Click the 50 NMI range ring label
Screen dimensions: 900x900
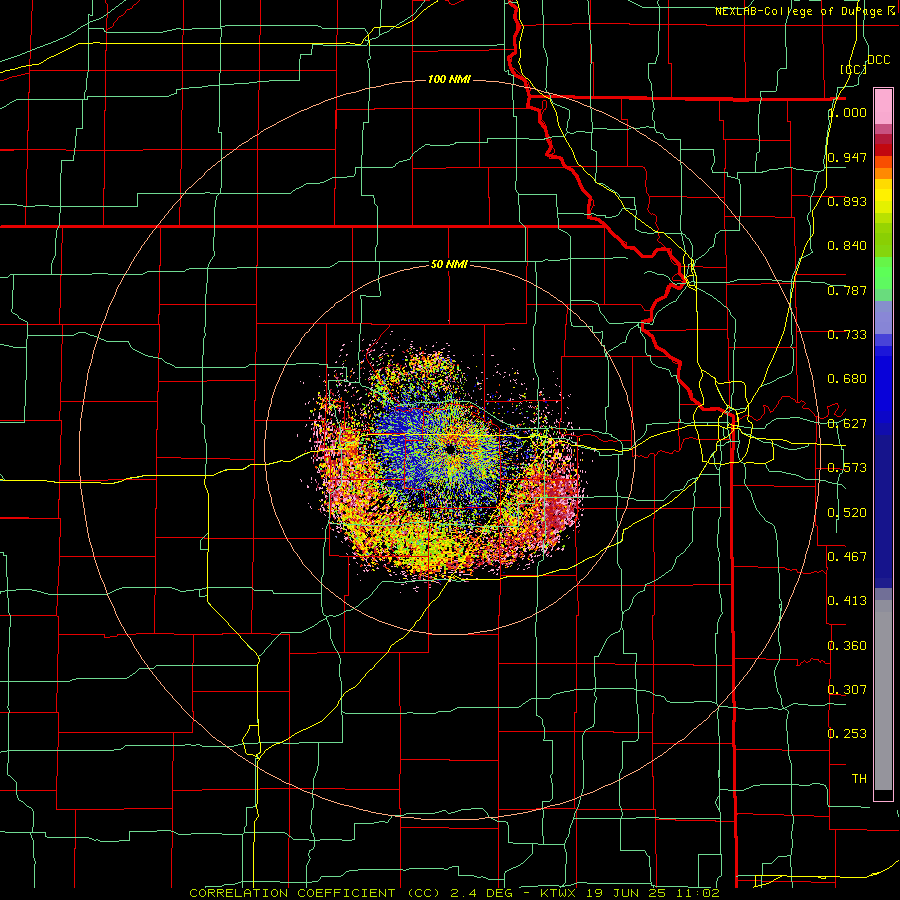[x=449, y=264]
